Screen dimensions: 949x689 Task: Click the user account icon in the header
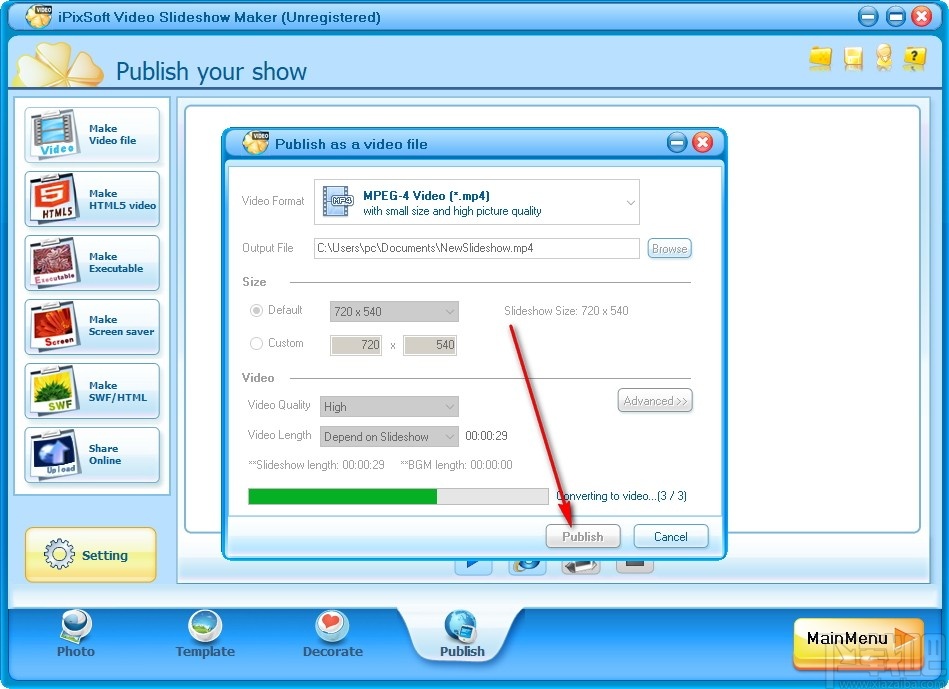pos(883,59)
